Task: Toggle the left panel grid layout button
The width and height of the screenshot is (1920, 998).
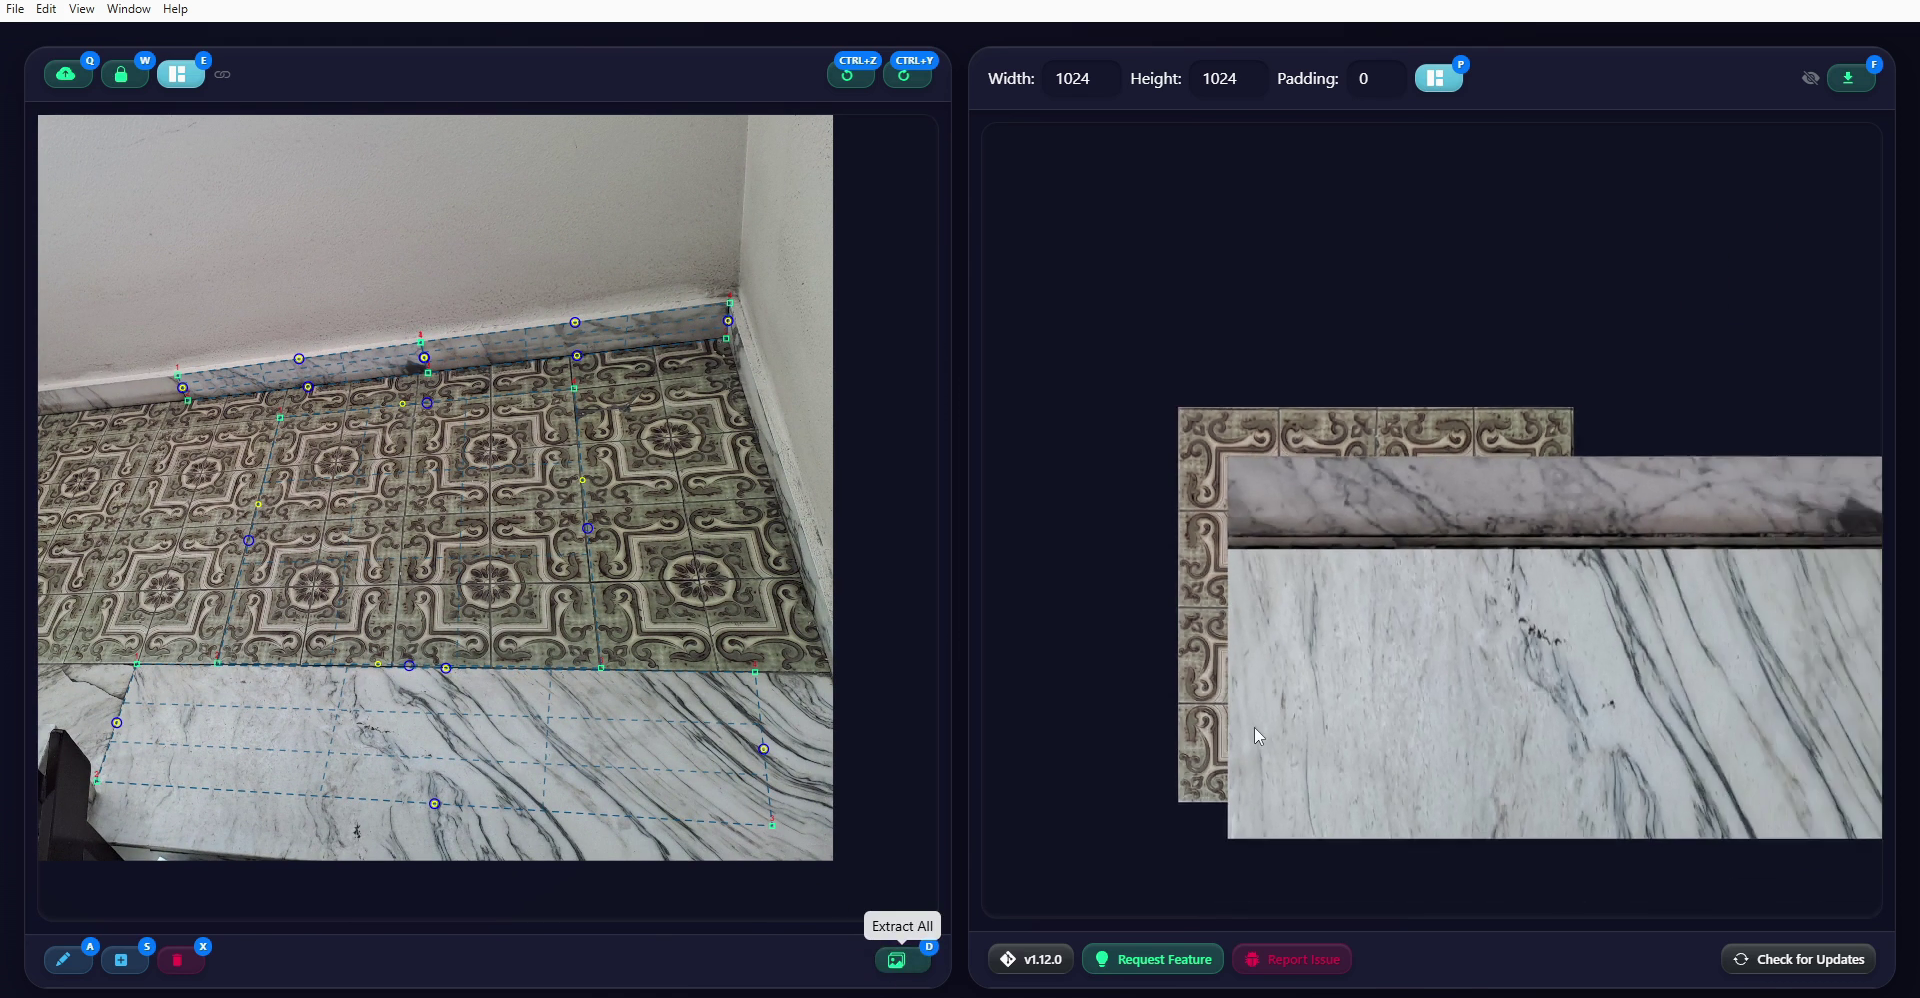Action: coord(179,74)
